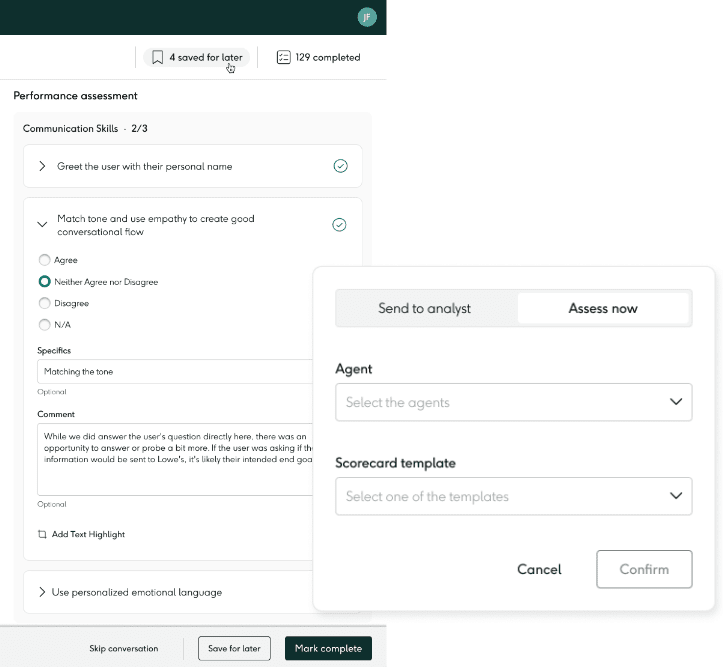
Task: Click the completed checklist icon
Action: pyautogui.click(x=283, y=58)
